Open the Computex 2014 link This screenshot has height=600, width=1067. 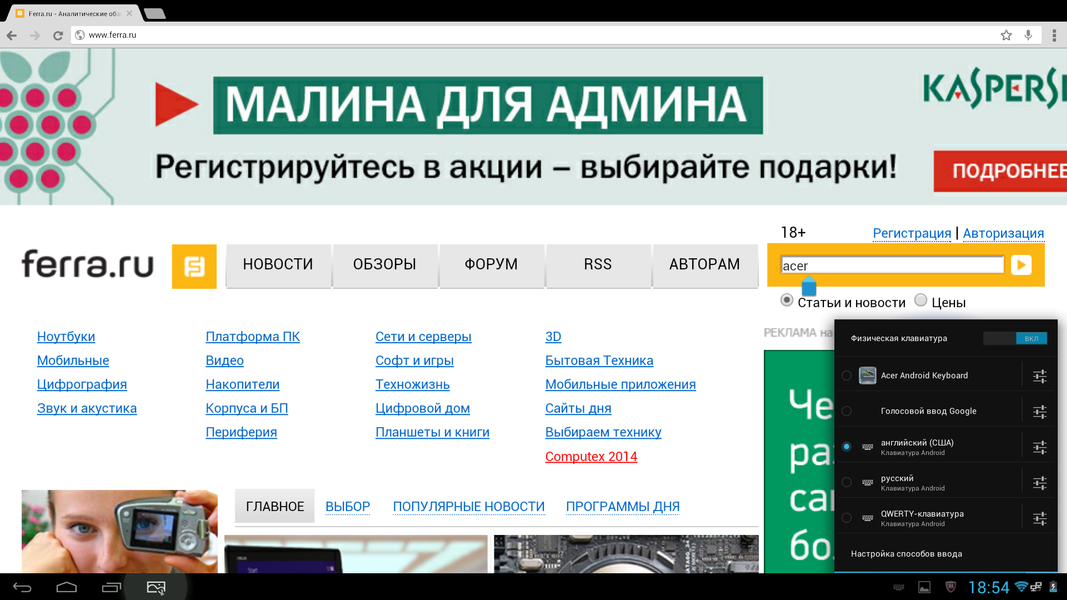(x=590, y=456)
